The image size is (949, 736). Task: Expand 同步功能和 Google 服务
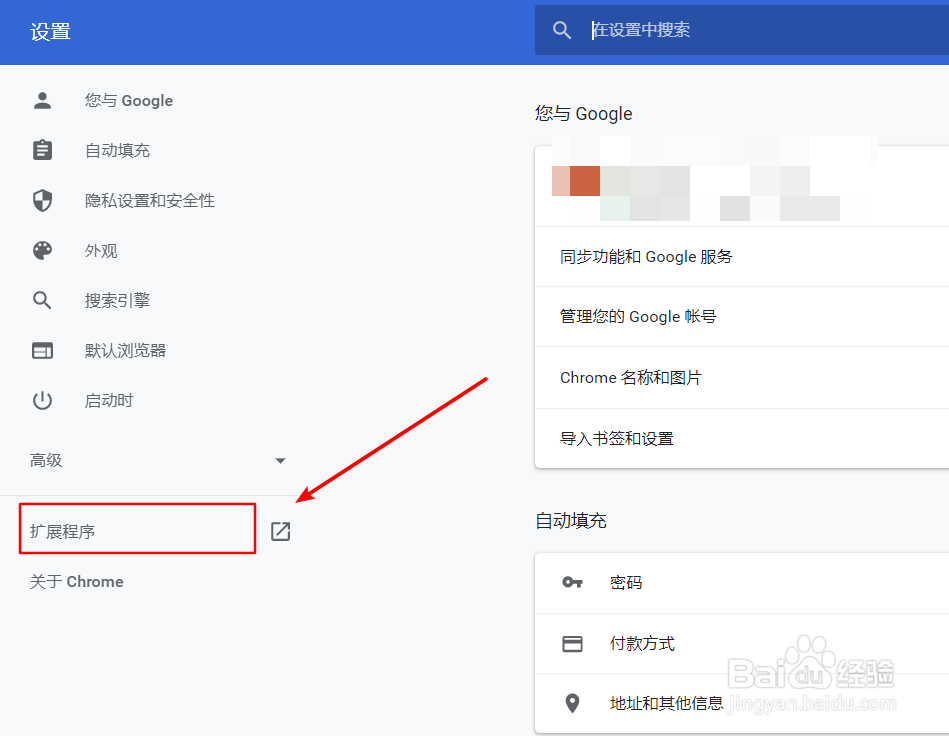click(645, 257)
